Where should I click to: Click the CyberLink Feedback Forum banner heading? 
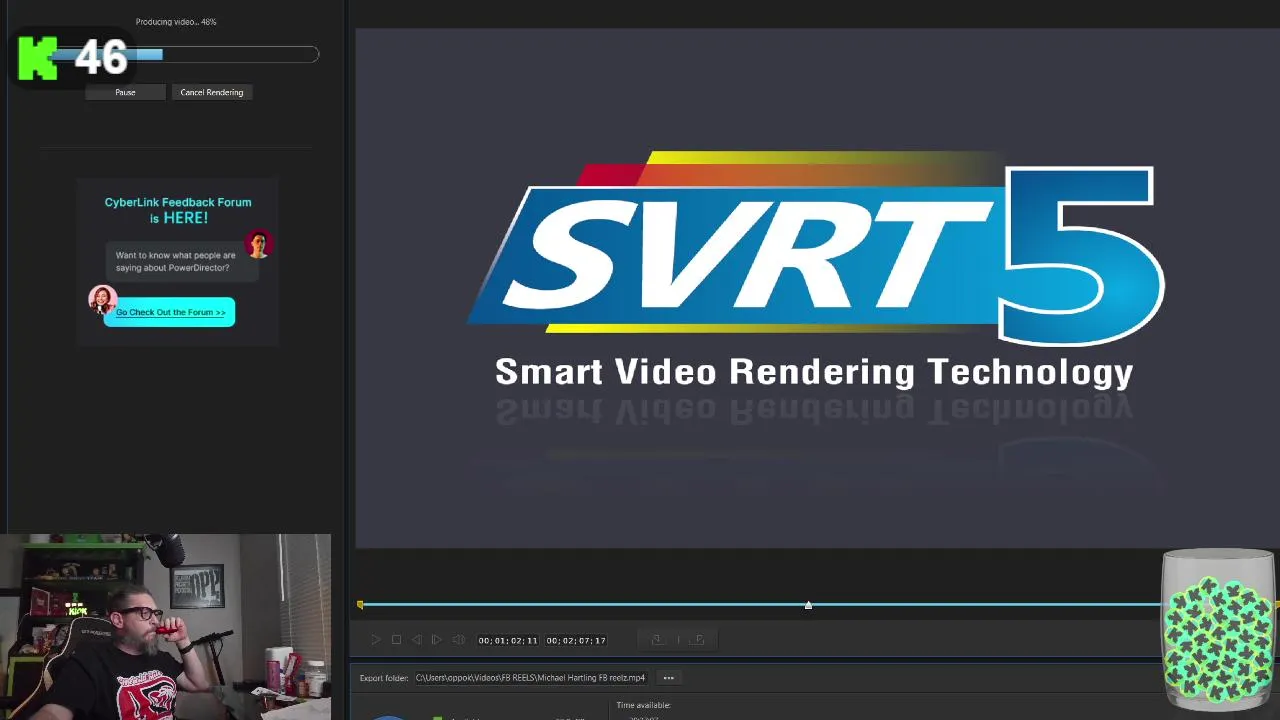click(x=178, y=210)
